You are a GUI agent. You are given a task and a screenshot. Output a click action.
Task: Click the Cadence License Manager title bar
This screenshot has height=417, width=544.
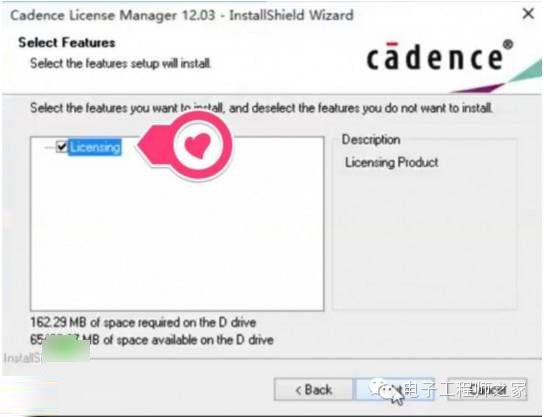coord(182,15)
